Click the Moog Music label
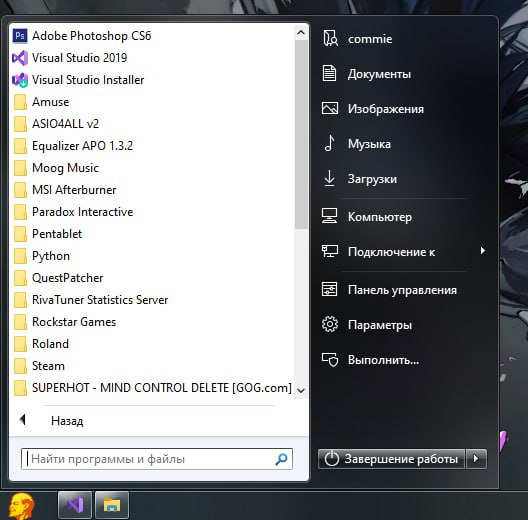Viewport: 528px width, 520px height. tap(65, 168)
